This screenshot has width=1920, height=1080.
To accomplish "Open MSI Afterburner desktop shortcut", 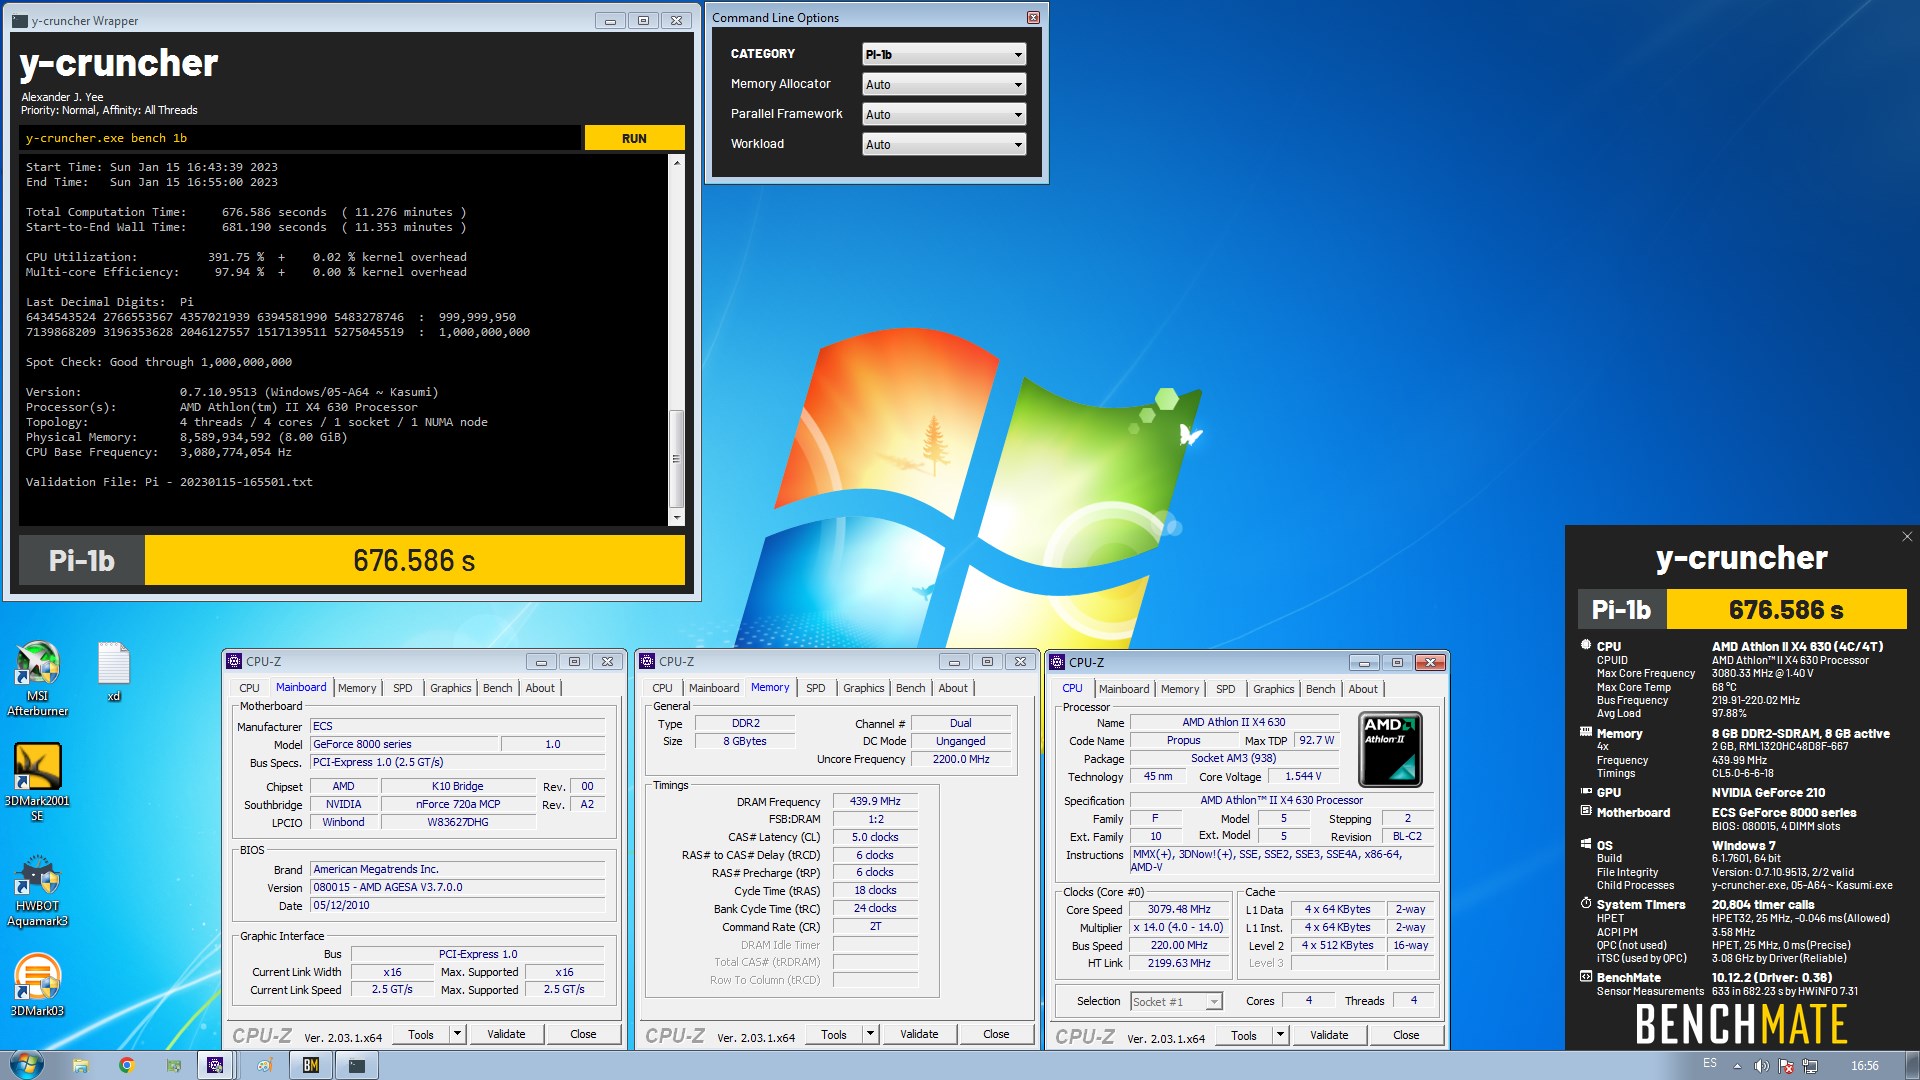I will tap(37, 679).
